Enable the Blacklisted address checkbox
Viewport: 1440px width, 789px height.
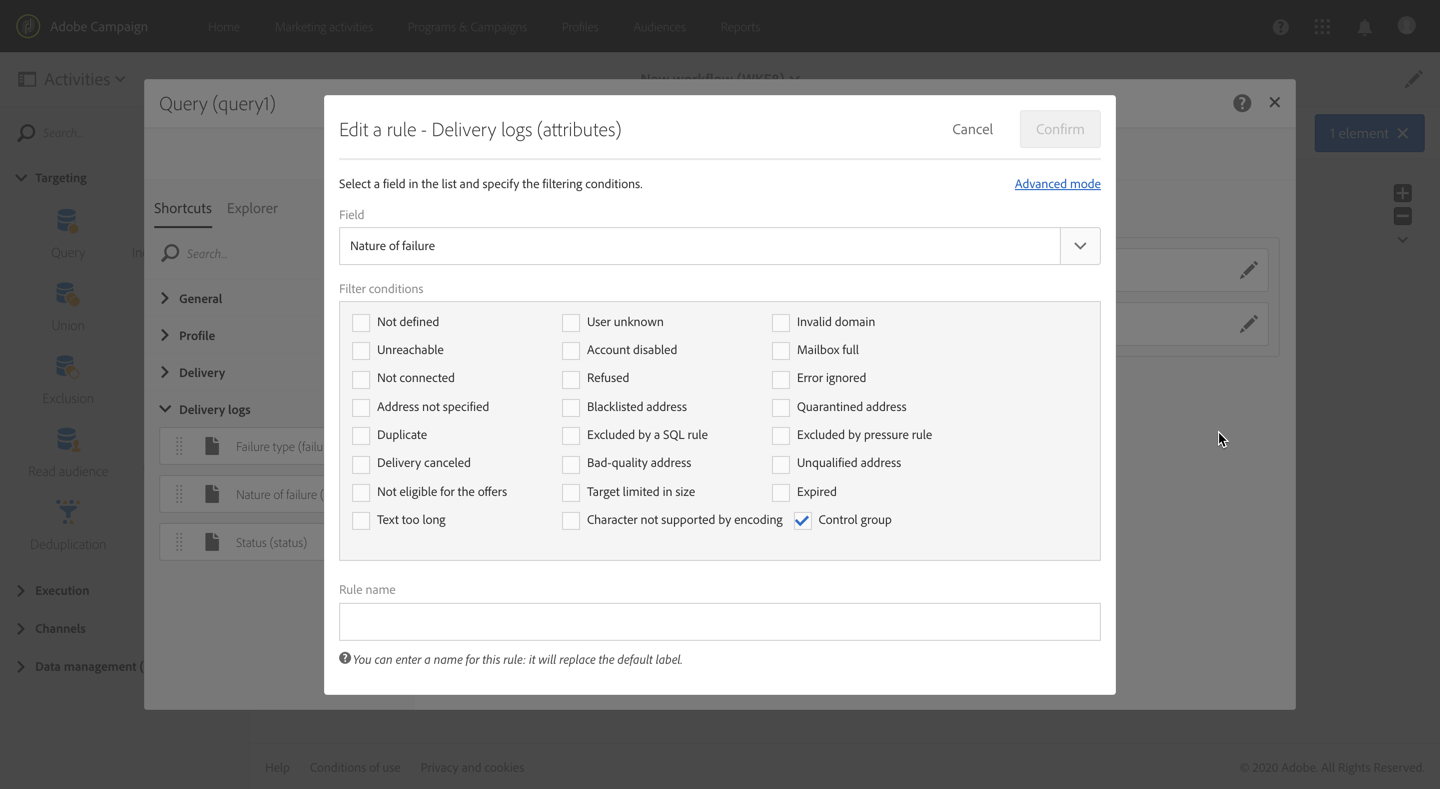(571, 408)
